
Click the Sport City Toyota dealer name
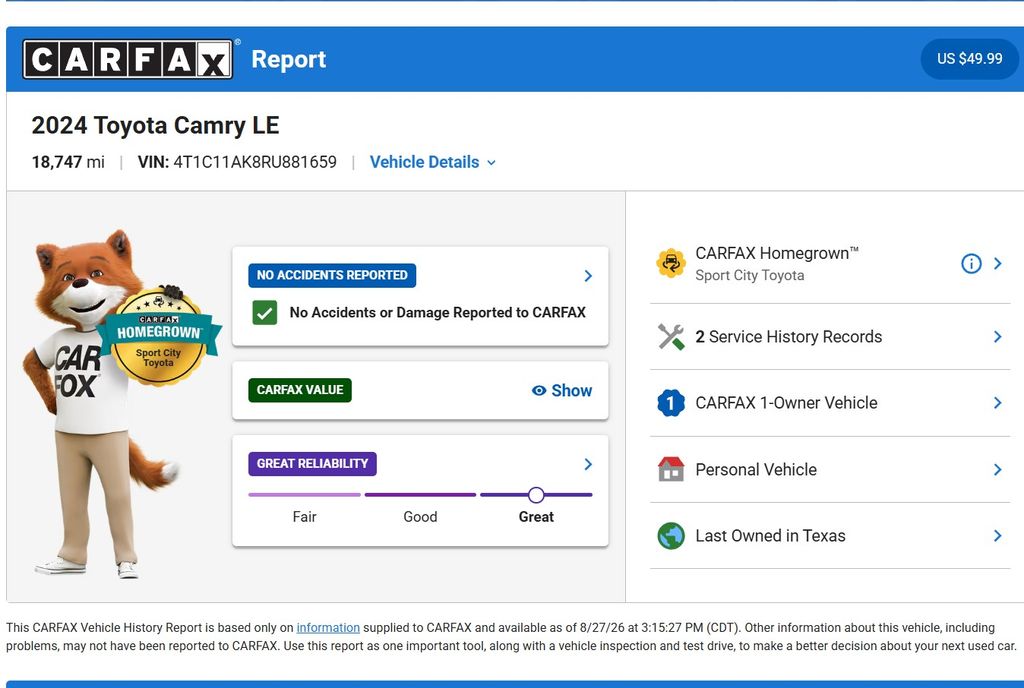(750, 275)
